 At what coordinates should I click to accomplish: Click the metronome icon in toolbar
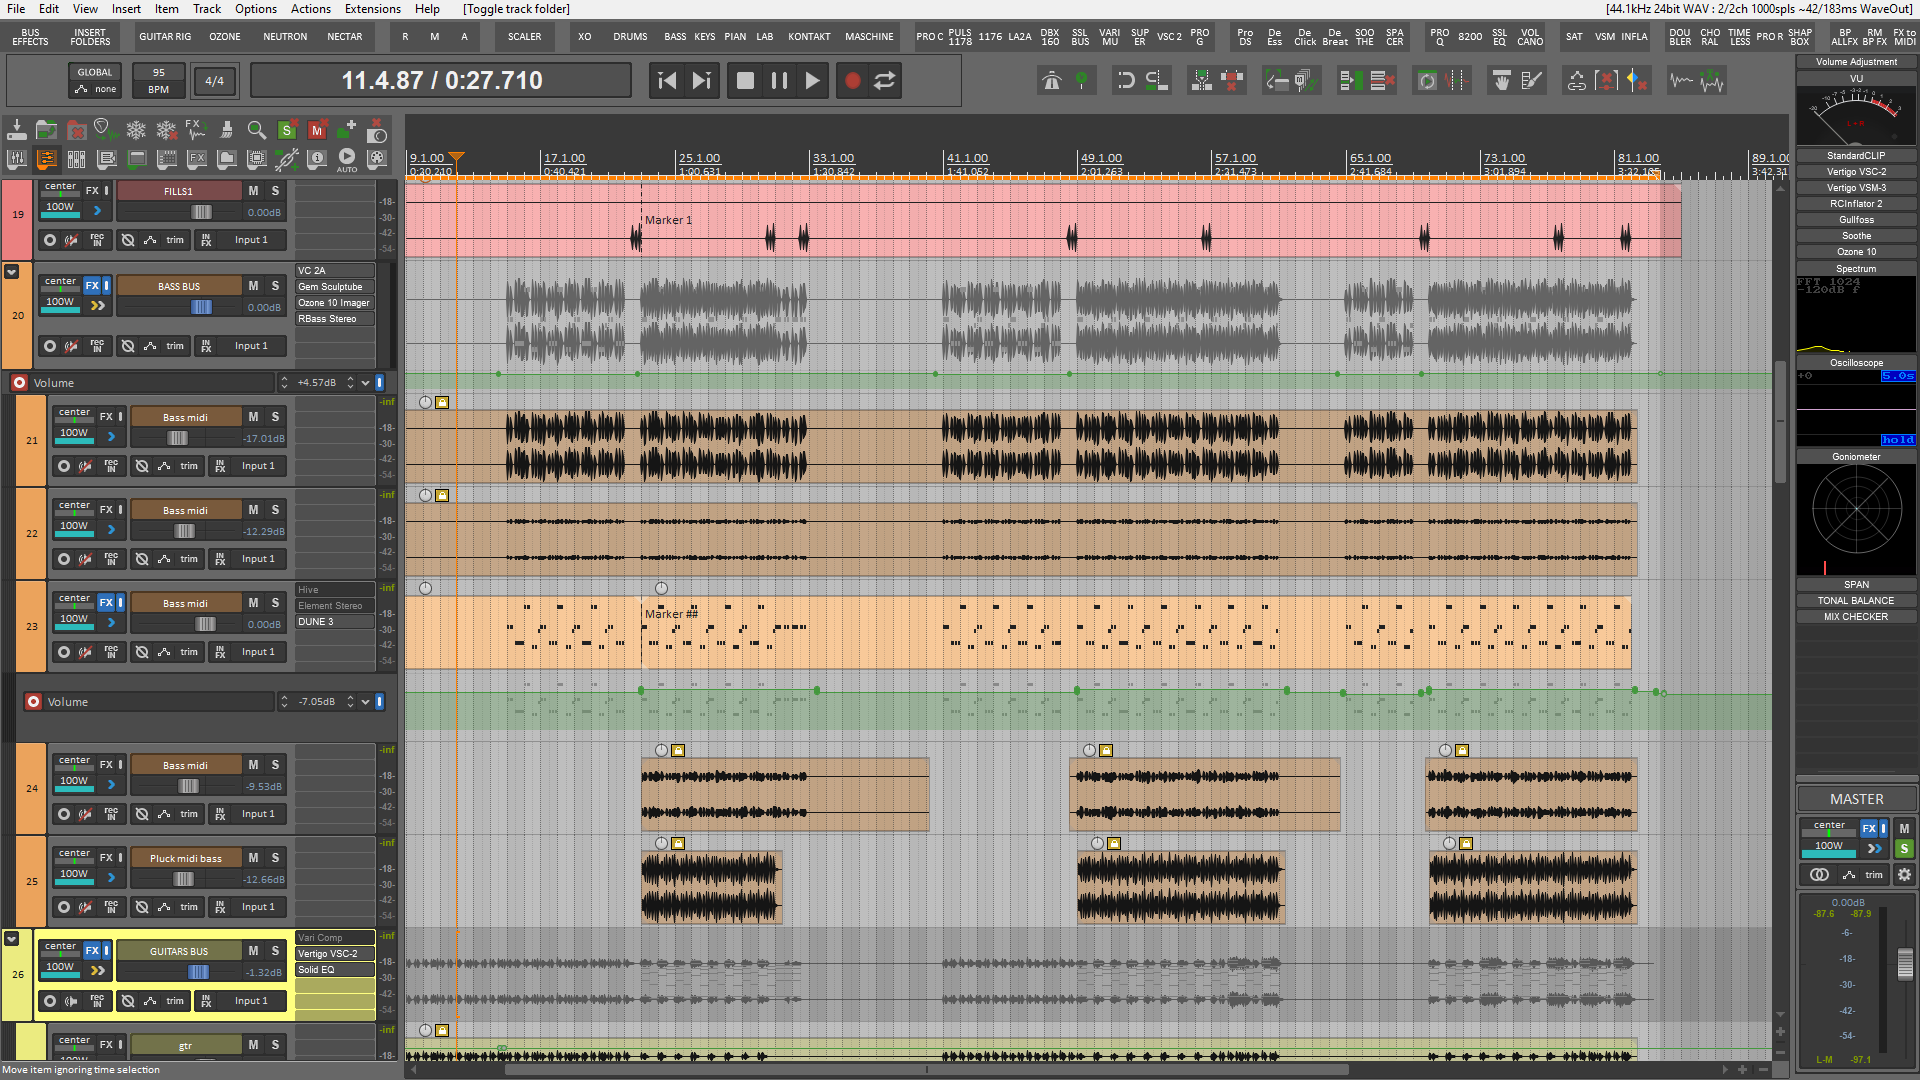[x=1051, y=81]
